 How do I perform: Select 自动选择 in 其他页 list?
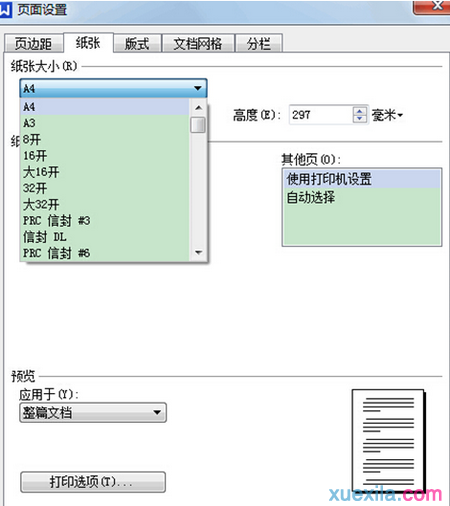[x=362, y=197]
